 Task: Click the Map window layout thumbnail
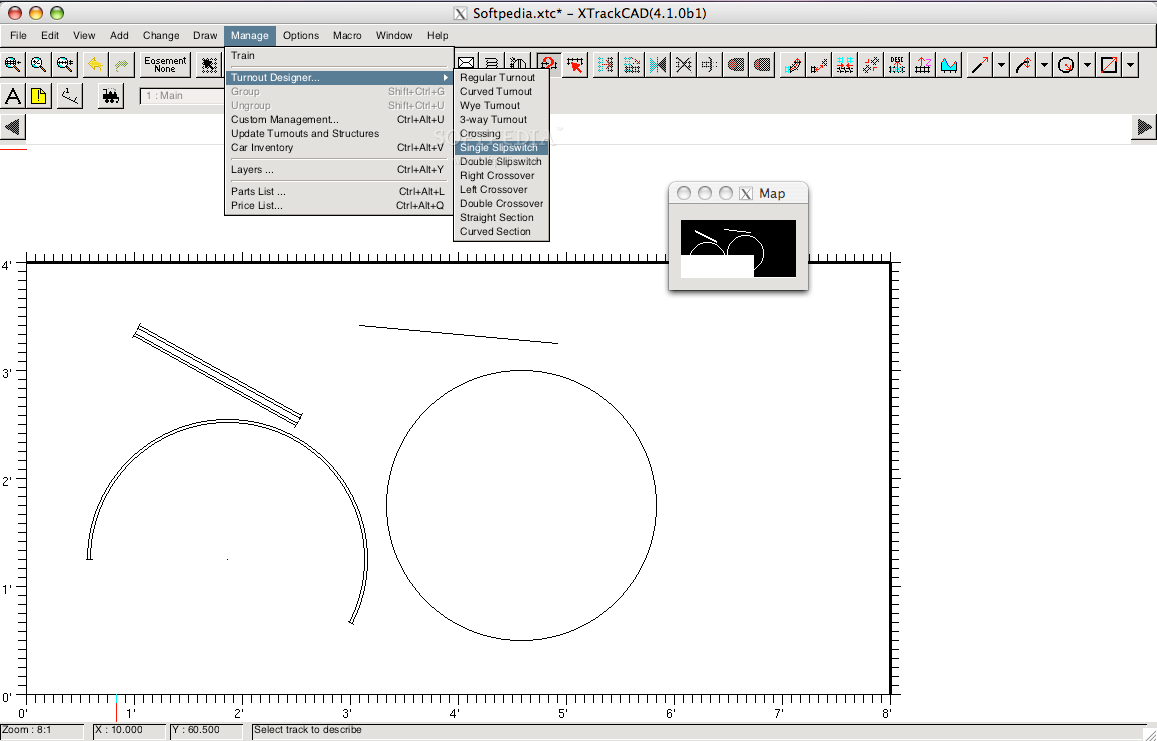click(738, 249)
